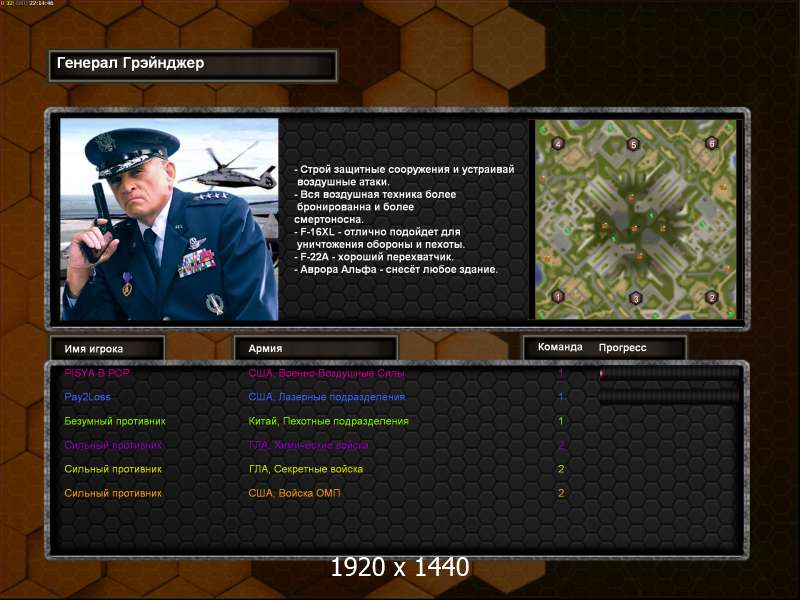
Task: Click the 'Имя игрока' column header
Action: pyautogui.click(x=107, y=349)
